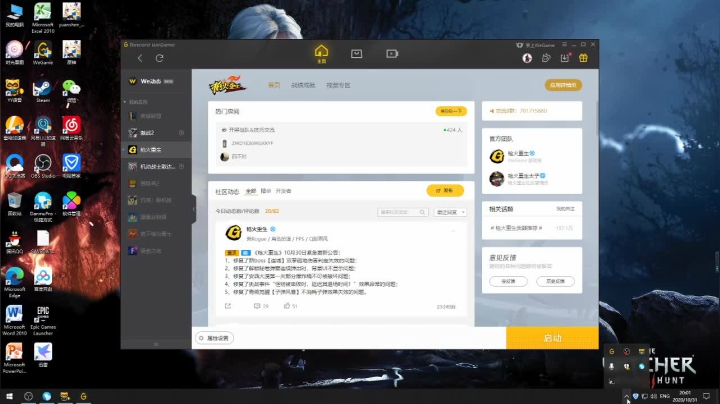Open the related topic hashtag link
Screen dimensions: 720x404
point(516,228)
